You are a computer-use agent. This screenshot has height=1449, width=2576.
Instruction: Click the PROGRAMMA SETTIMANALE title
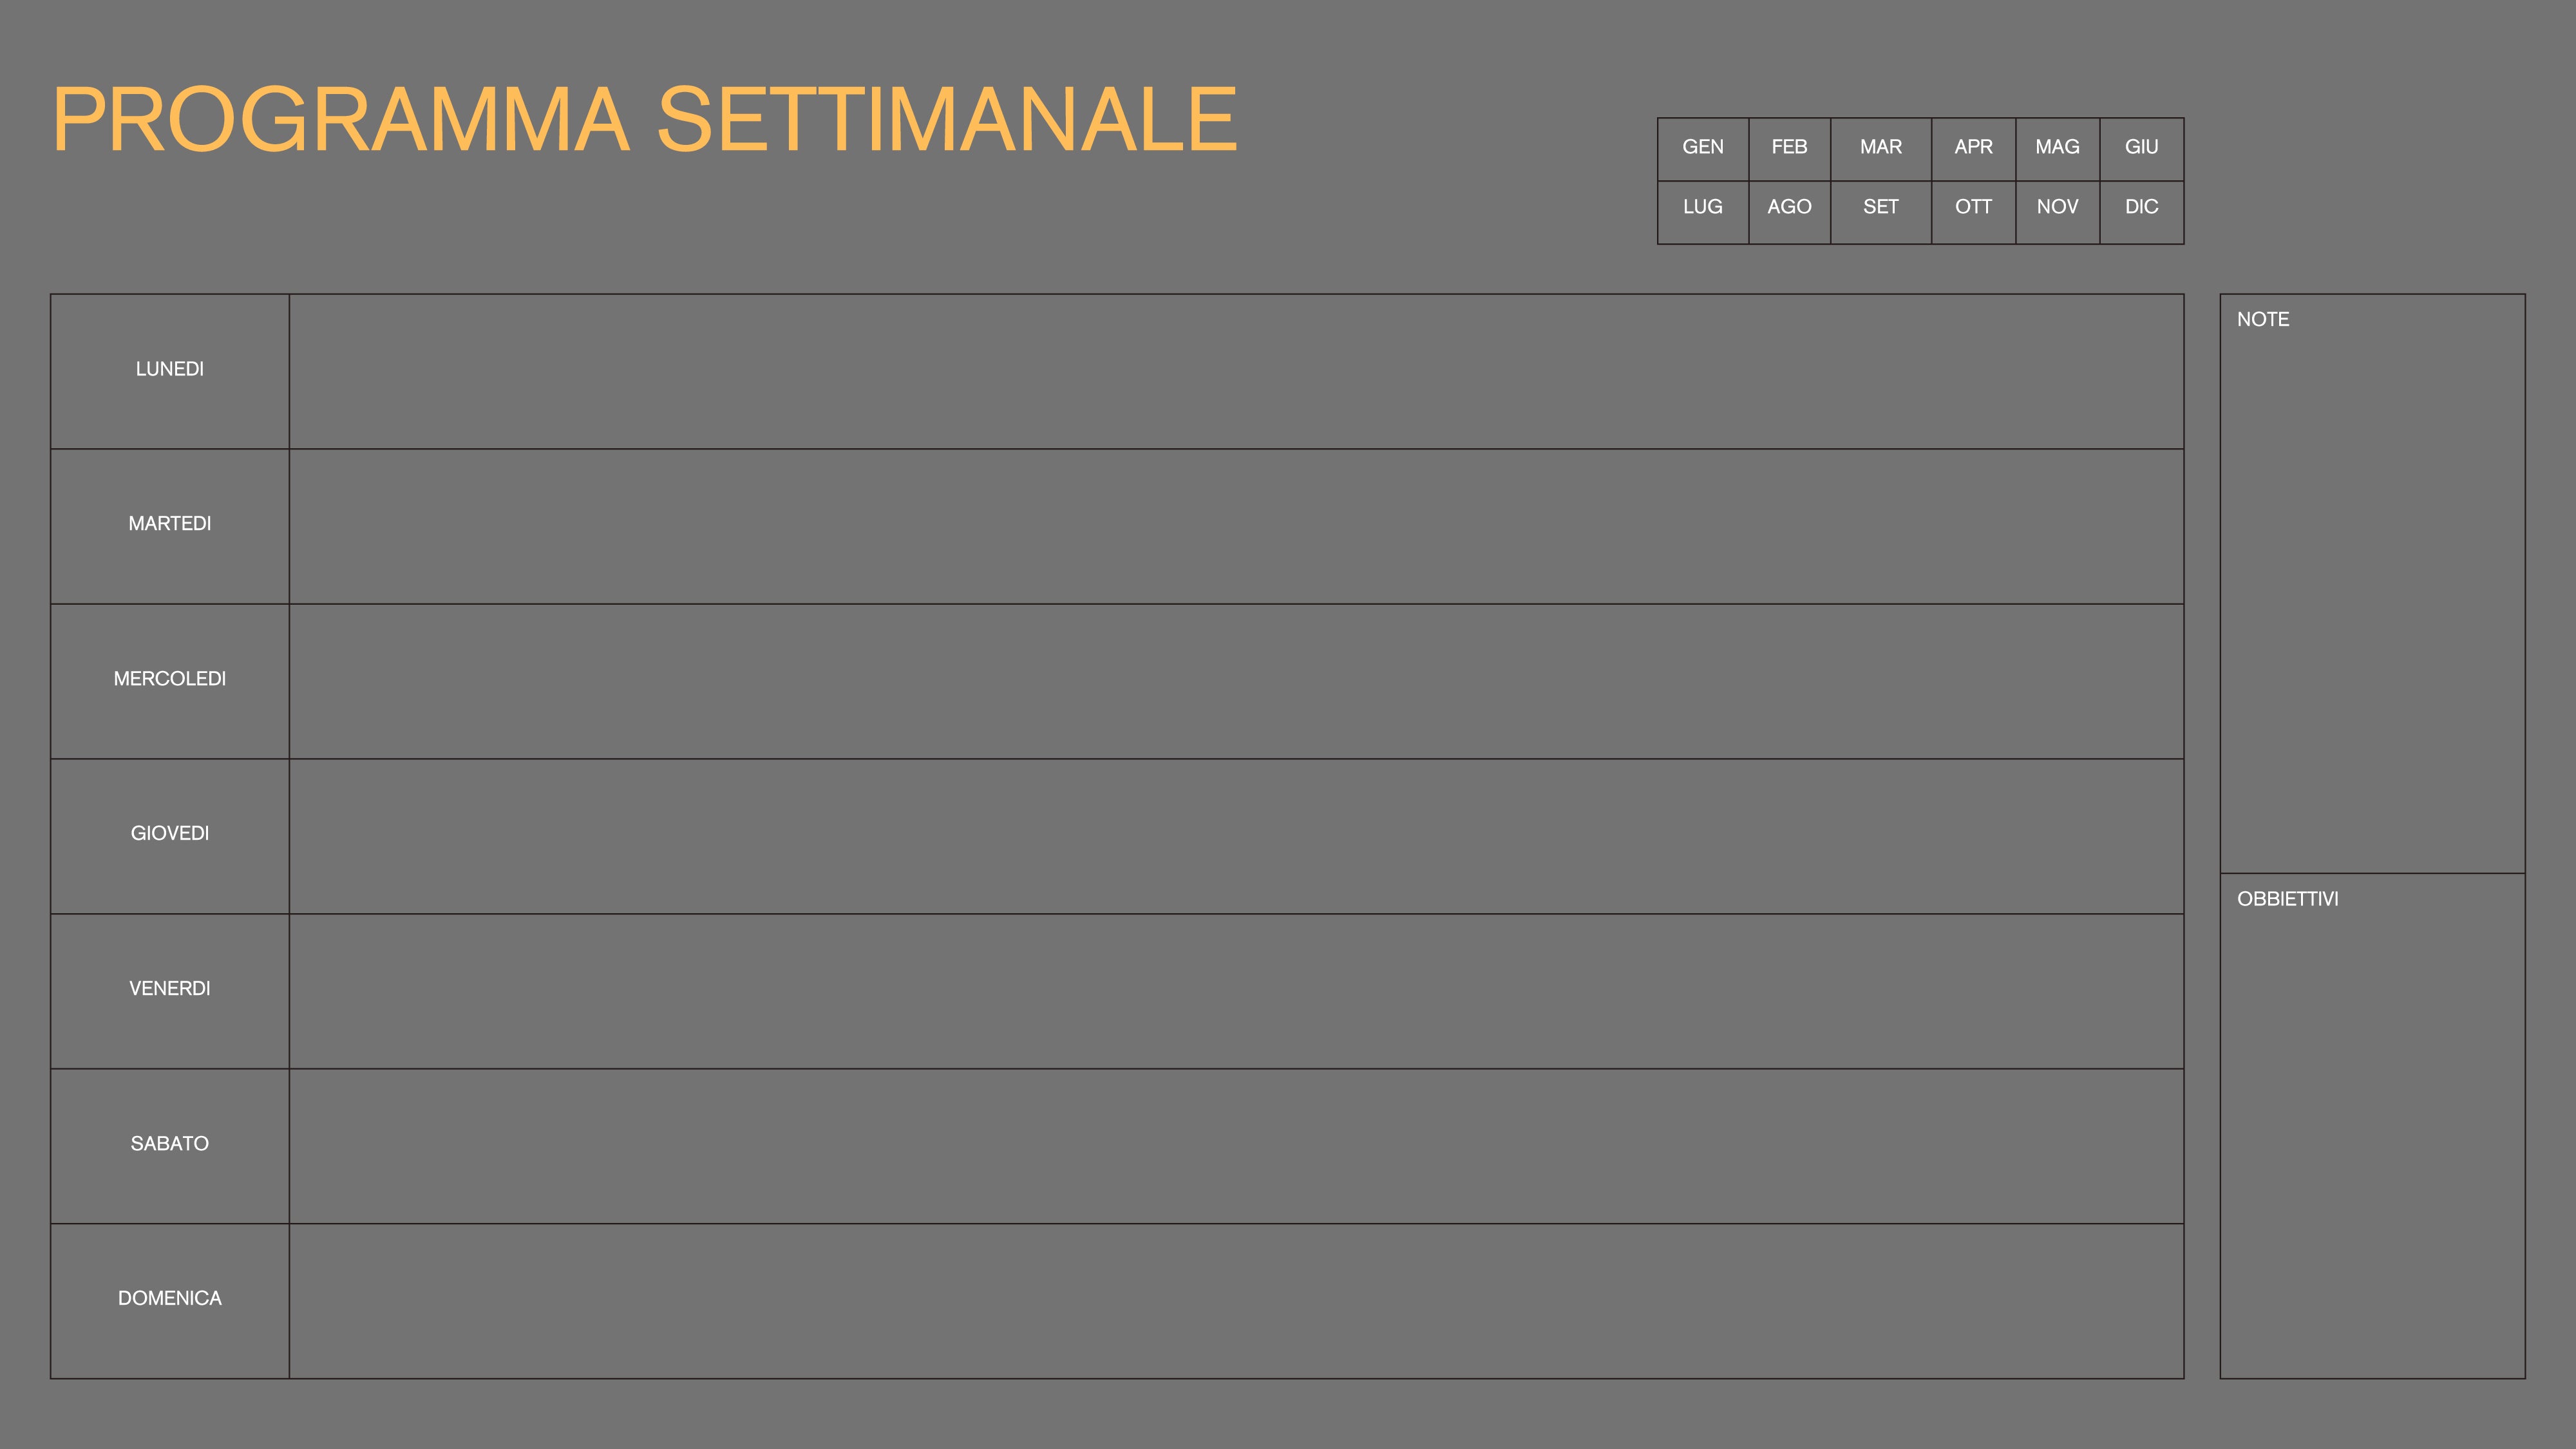pos(644,120)
